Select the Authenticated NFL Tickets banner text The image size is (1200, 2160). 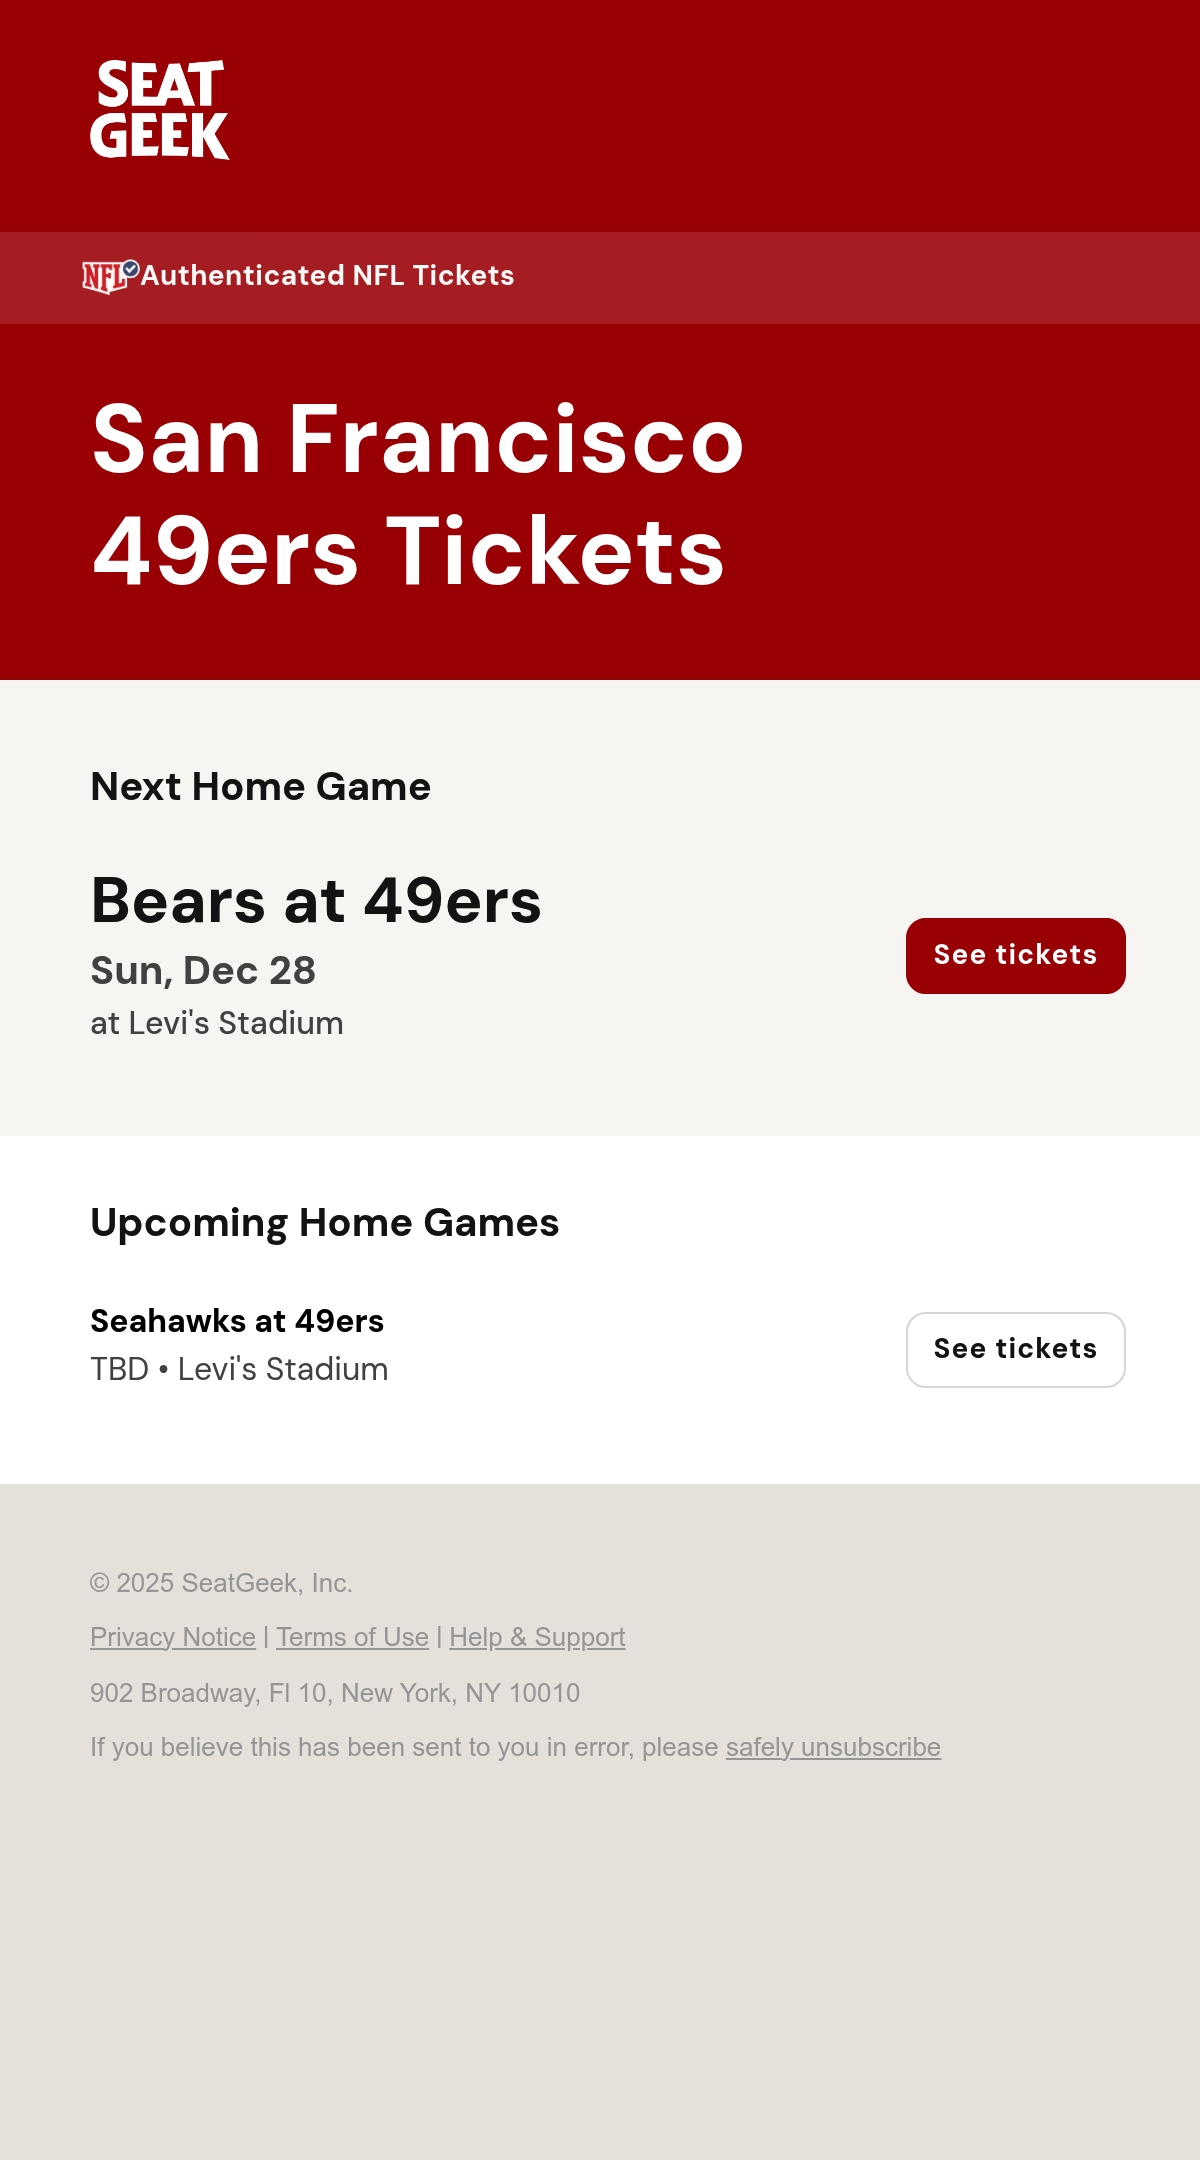(327, 275)
